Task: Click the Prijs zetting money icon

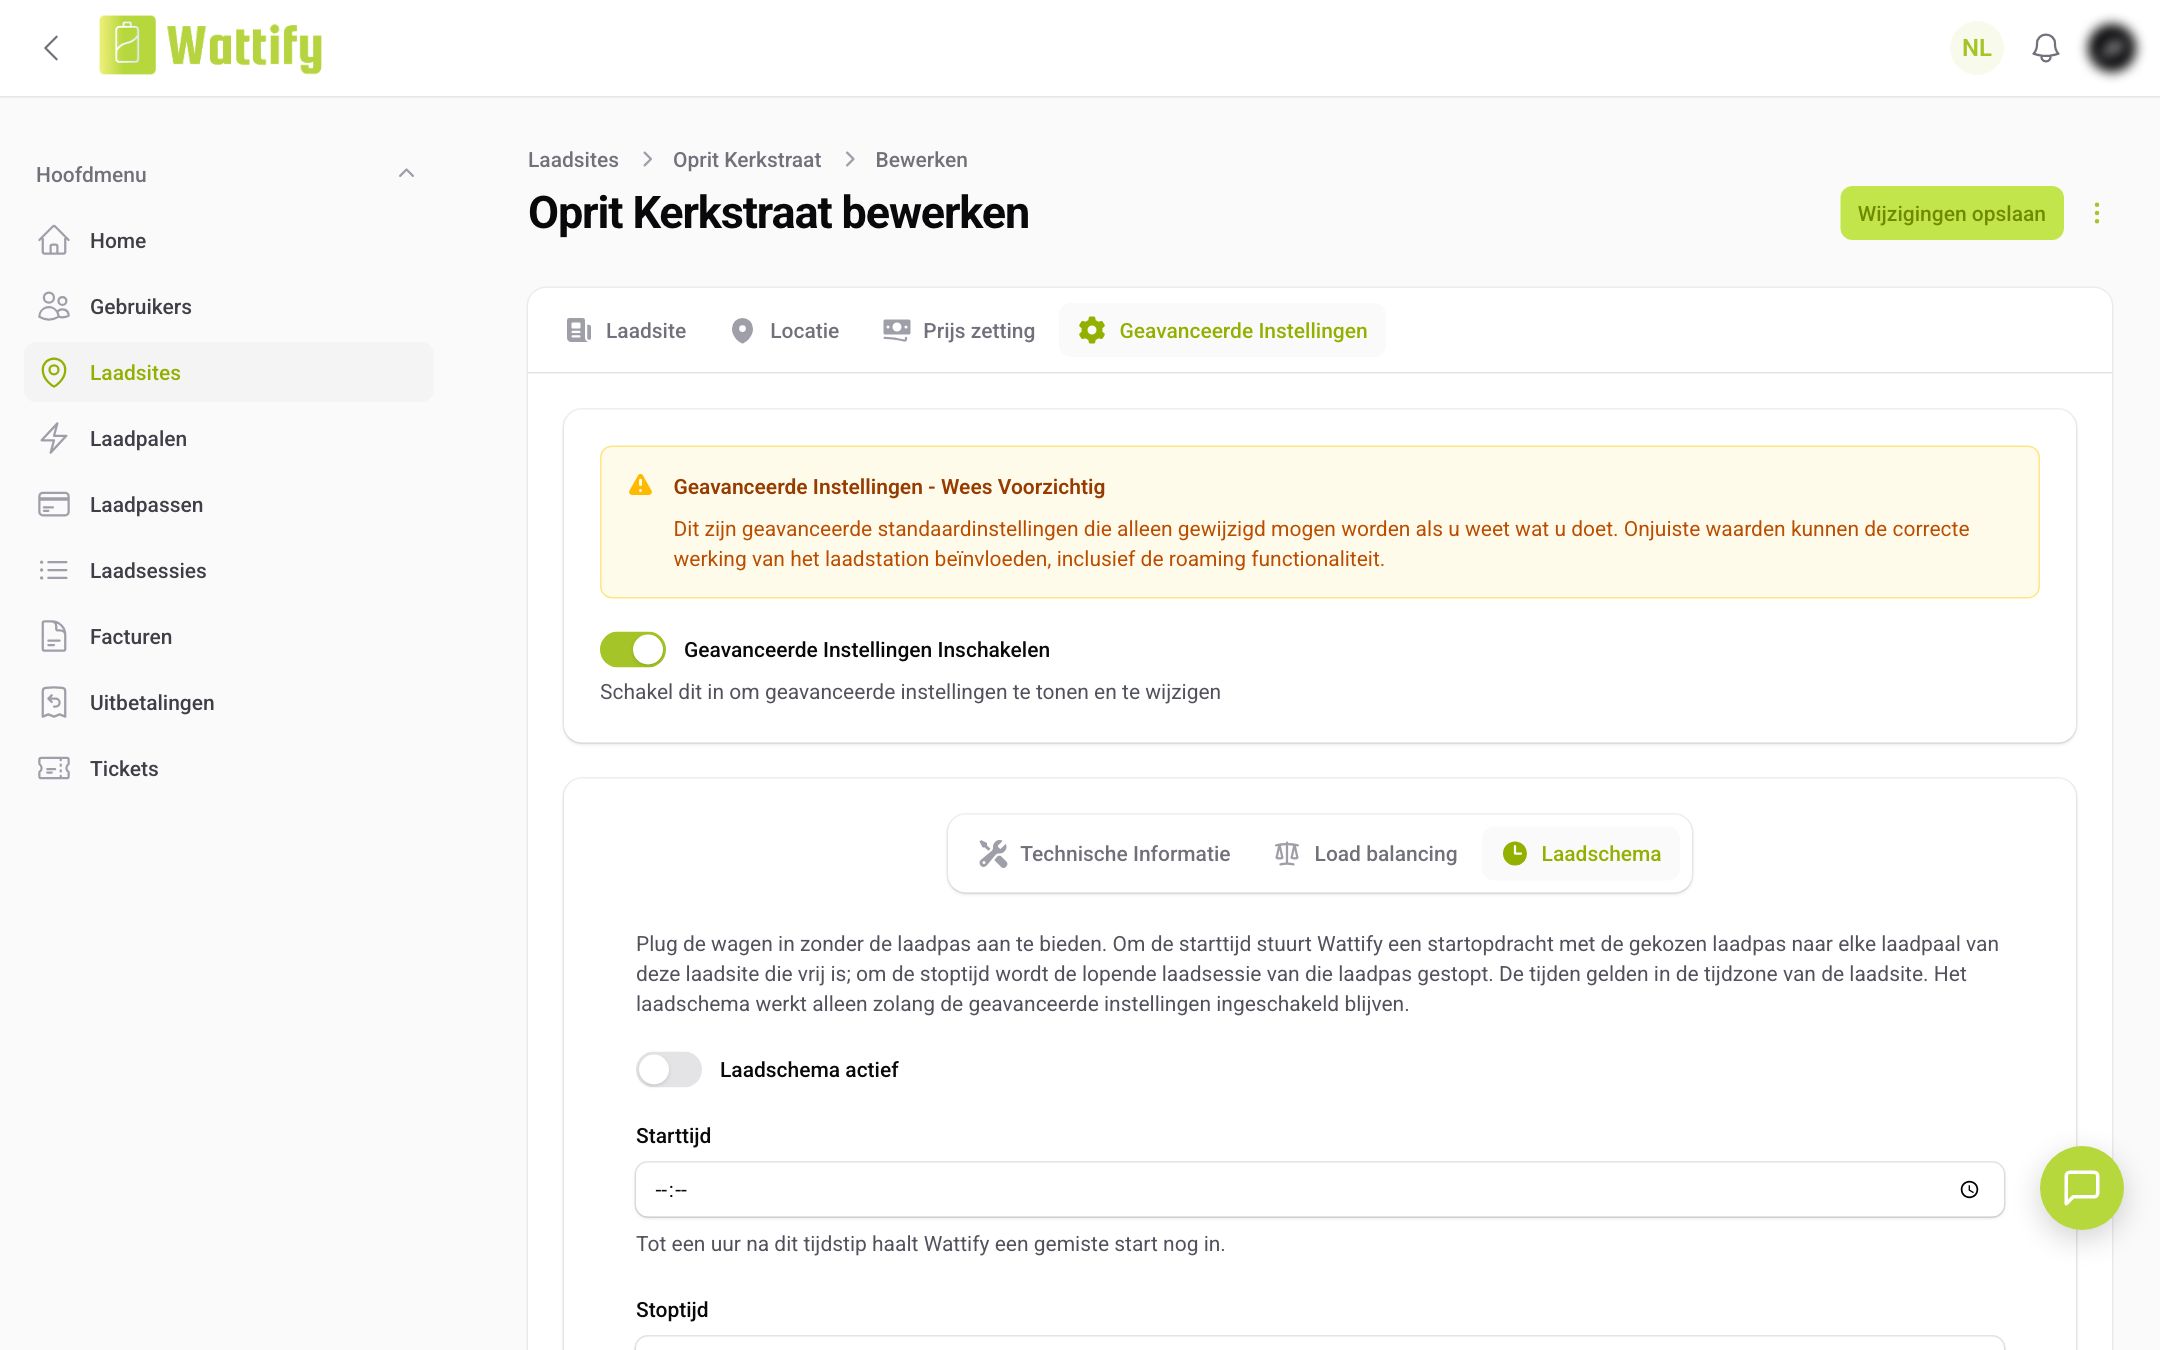Action: tap(897, 331)
